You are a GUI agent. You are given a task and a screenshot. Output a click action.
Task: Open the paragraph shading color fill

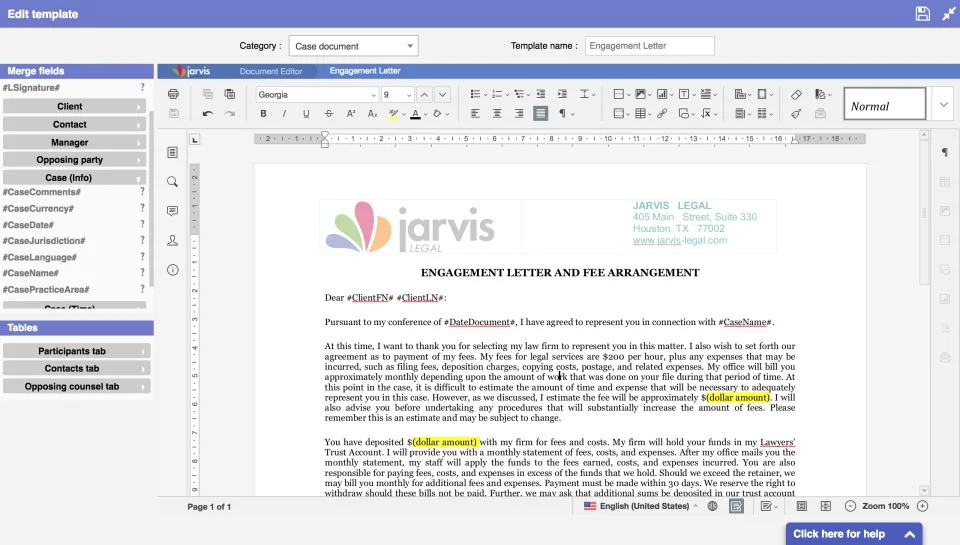437,114
